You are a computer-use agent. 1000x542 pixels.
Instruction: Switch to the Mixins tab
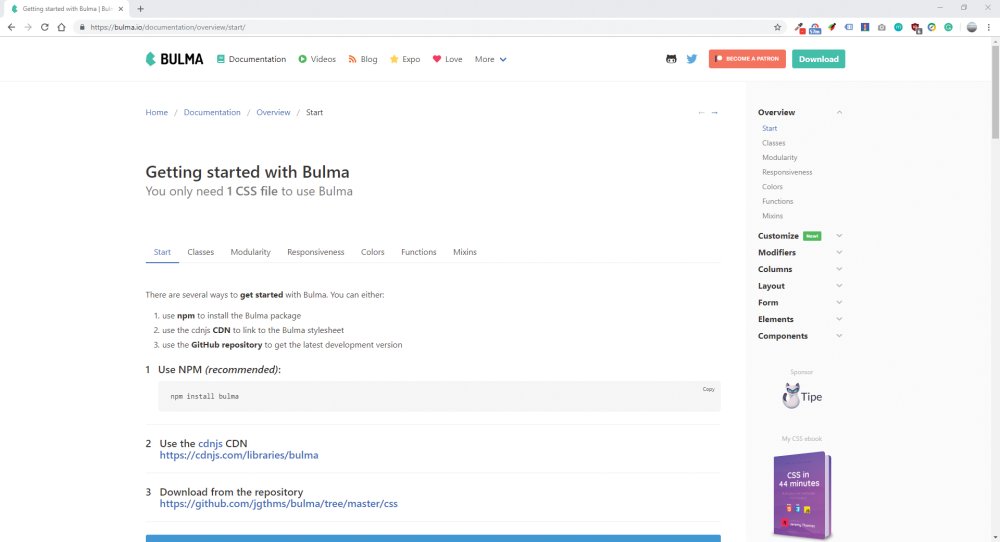click(464, 252)
